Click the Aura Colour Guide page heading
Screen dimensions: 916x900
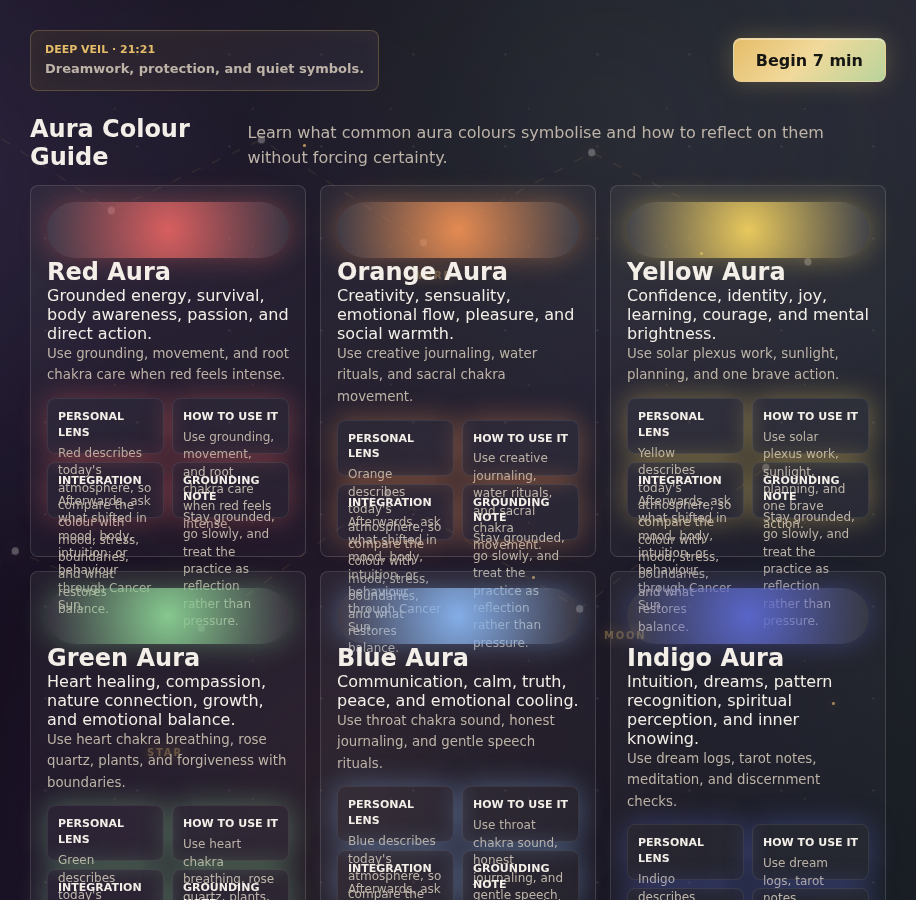point(110,142)
